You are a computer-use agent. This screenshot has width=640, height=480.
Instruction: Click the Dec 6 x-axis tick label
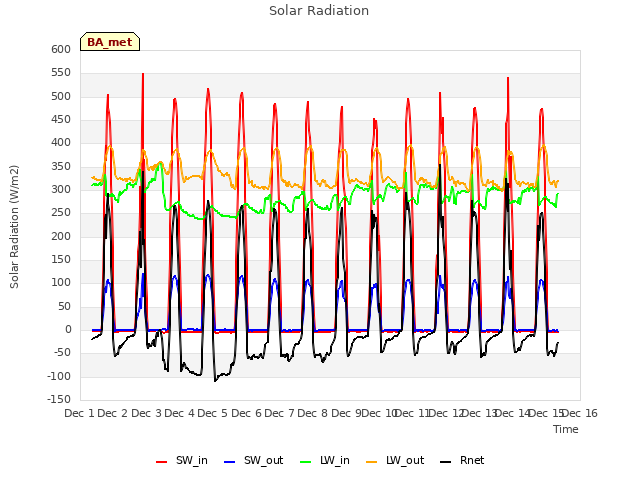(246, 413)
